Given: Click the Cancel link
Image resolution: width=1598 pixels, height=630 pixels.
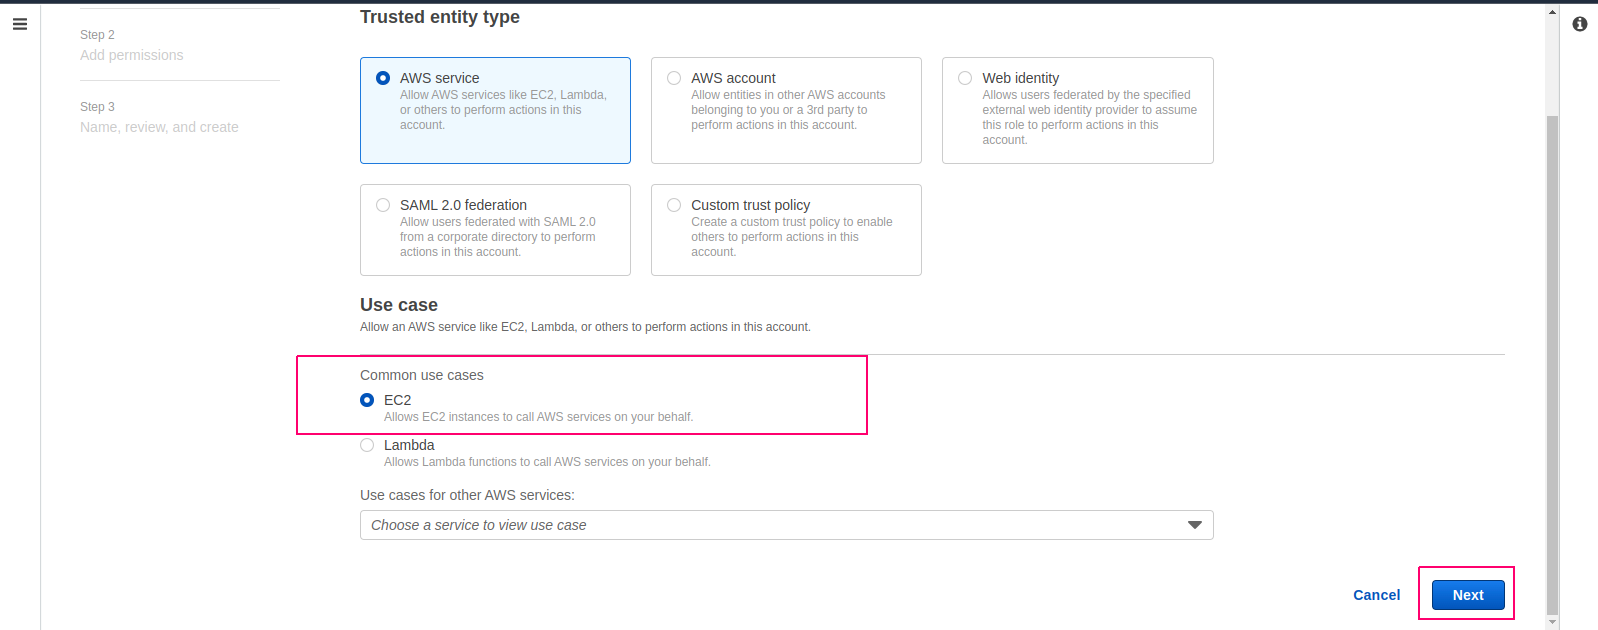Looking at the screenshot, I should 1376,595.
